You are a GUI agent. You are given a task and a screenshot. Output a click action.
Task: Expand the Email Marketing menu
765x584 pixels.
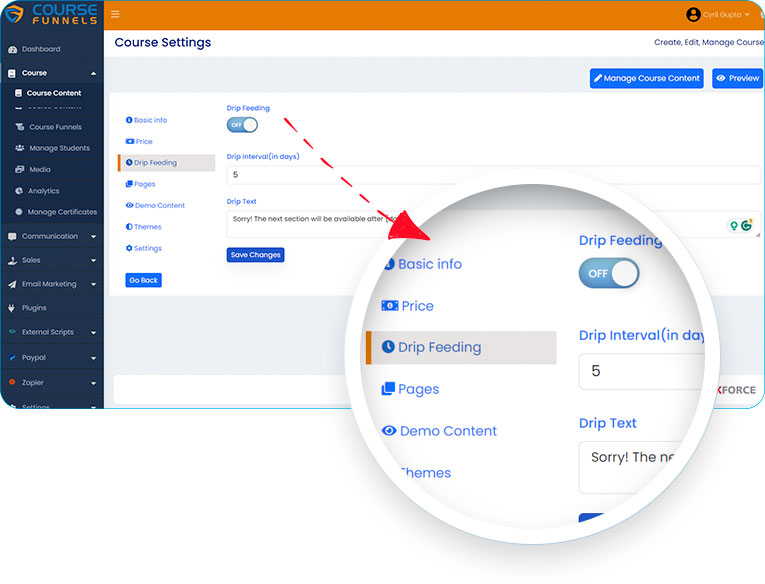coord(51,284)
